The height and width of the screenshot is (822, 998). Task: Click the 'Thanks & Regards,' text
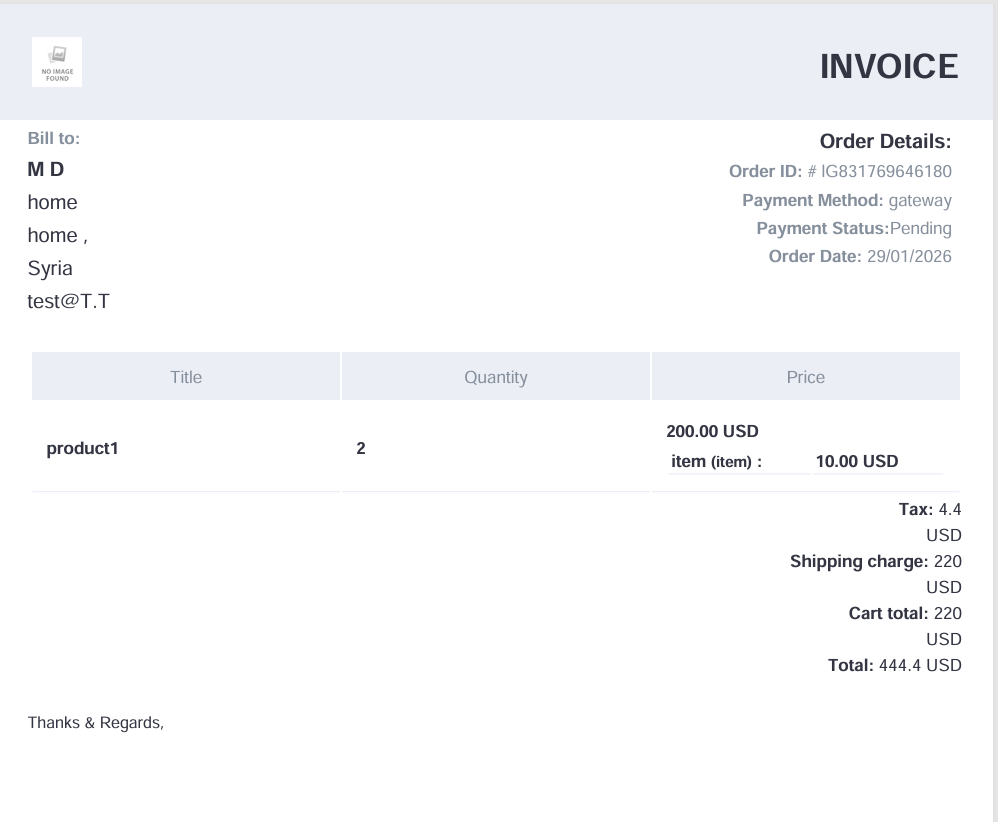(x=95, y=722)
